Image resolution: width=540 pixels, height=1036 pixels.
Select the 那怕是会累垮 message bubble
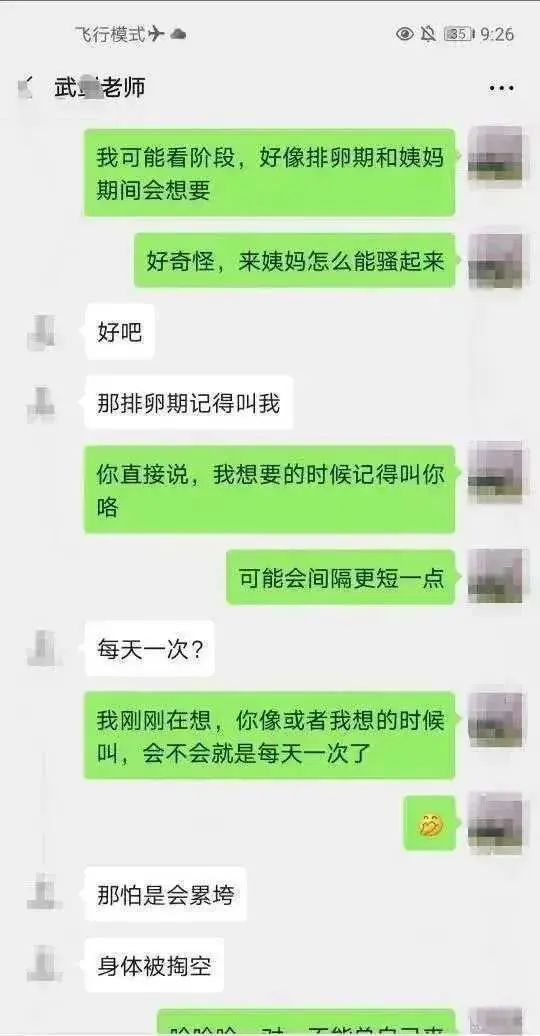pyautogui.click(x=165, y=895)
